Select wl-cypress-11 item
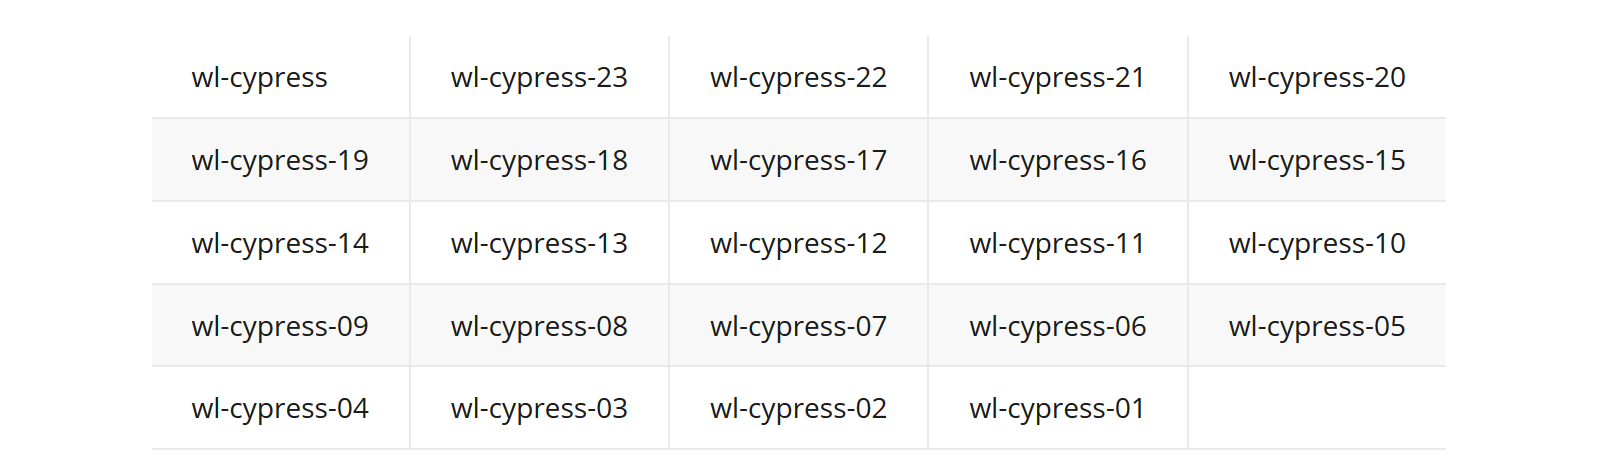 (1057, 244)
